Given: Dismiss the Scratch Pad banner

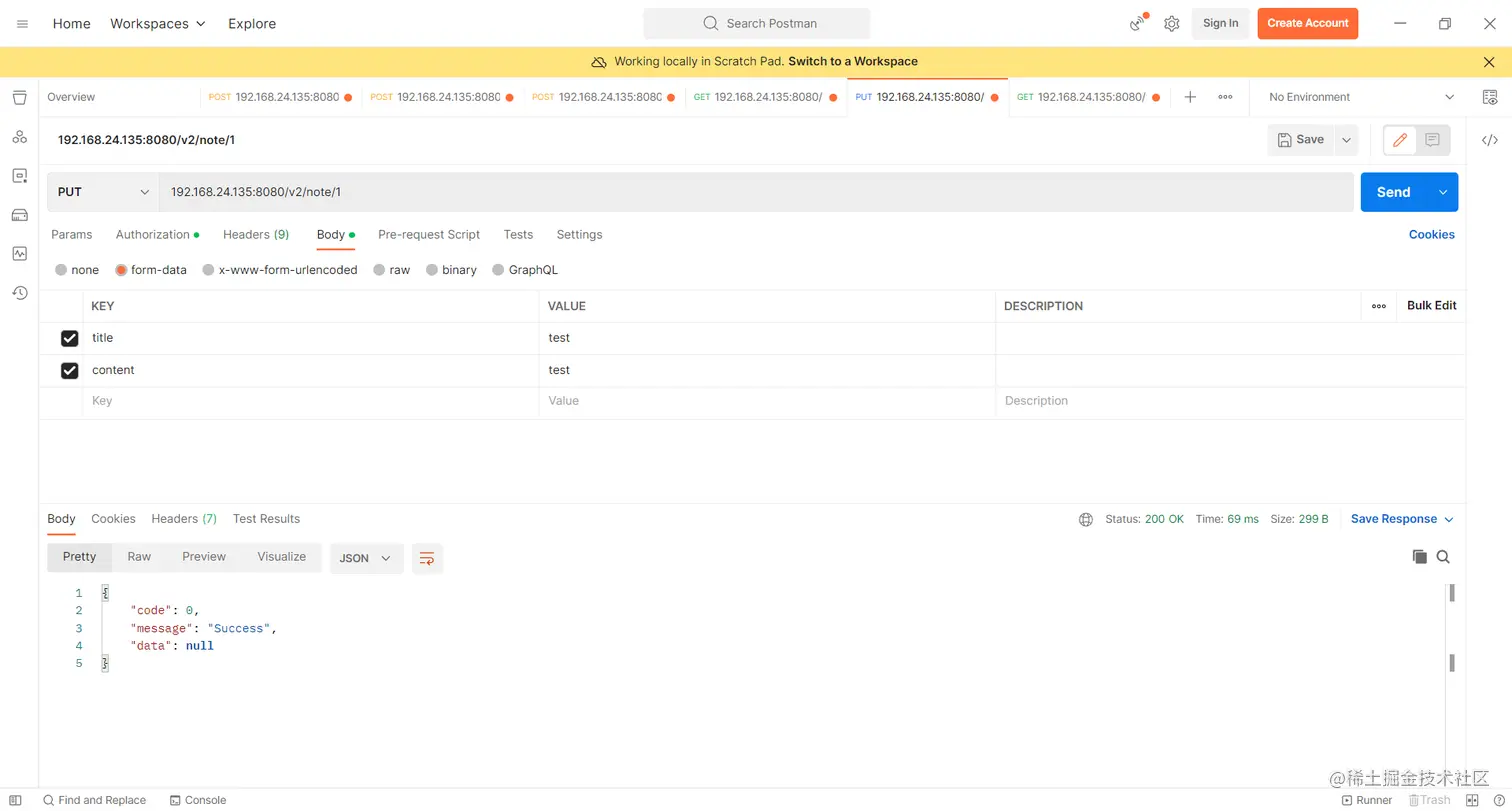Looking at the screenshot, I should click(x=1489, y=62).
